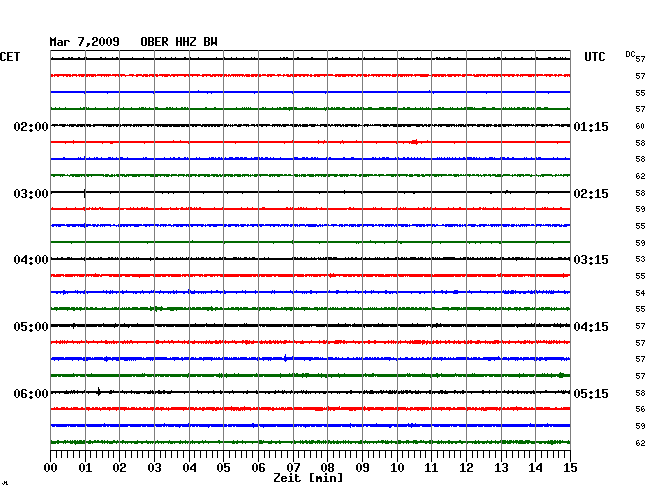This screenshot has width=650, height=494.
Task: Click the DC column header
Action: click(x=630, y=54)
